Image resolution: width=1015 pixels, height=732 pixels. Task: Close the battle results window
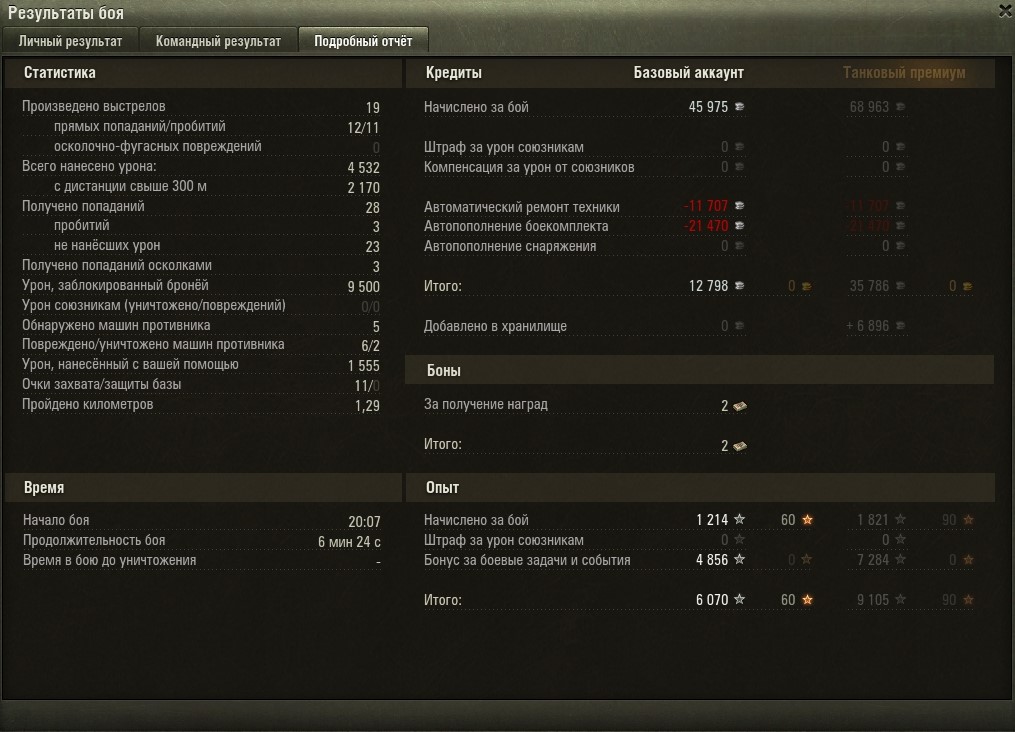pyautogui.click(x=1005, y=10)
